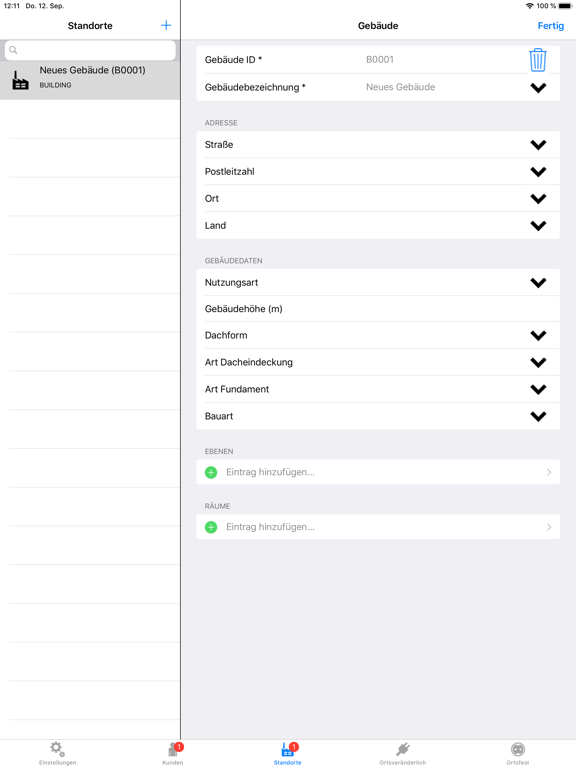Select the factory icon of Neues Gebäude
Image resolution: width=576 pixels, height=768 pixels.
pos(20,81)
